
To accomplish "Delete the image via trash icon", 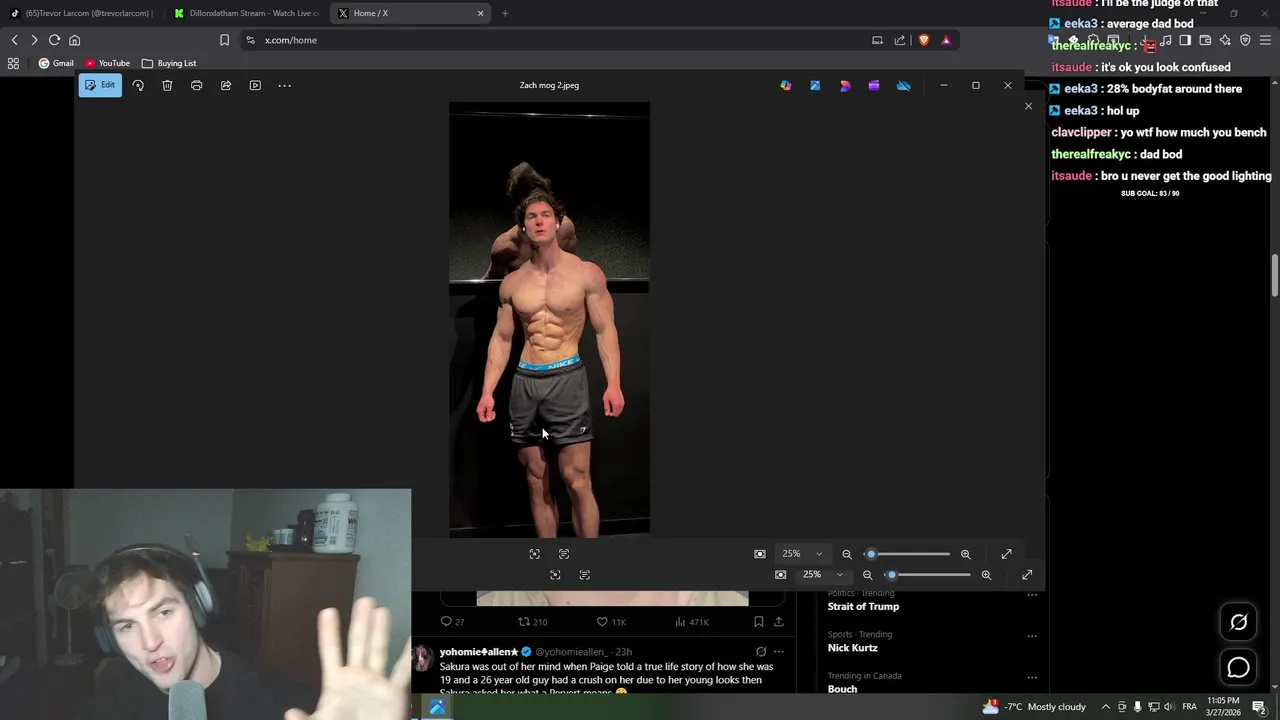I will pyautogui.click(x=167, y=85).
